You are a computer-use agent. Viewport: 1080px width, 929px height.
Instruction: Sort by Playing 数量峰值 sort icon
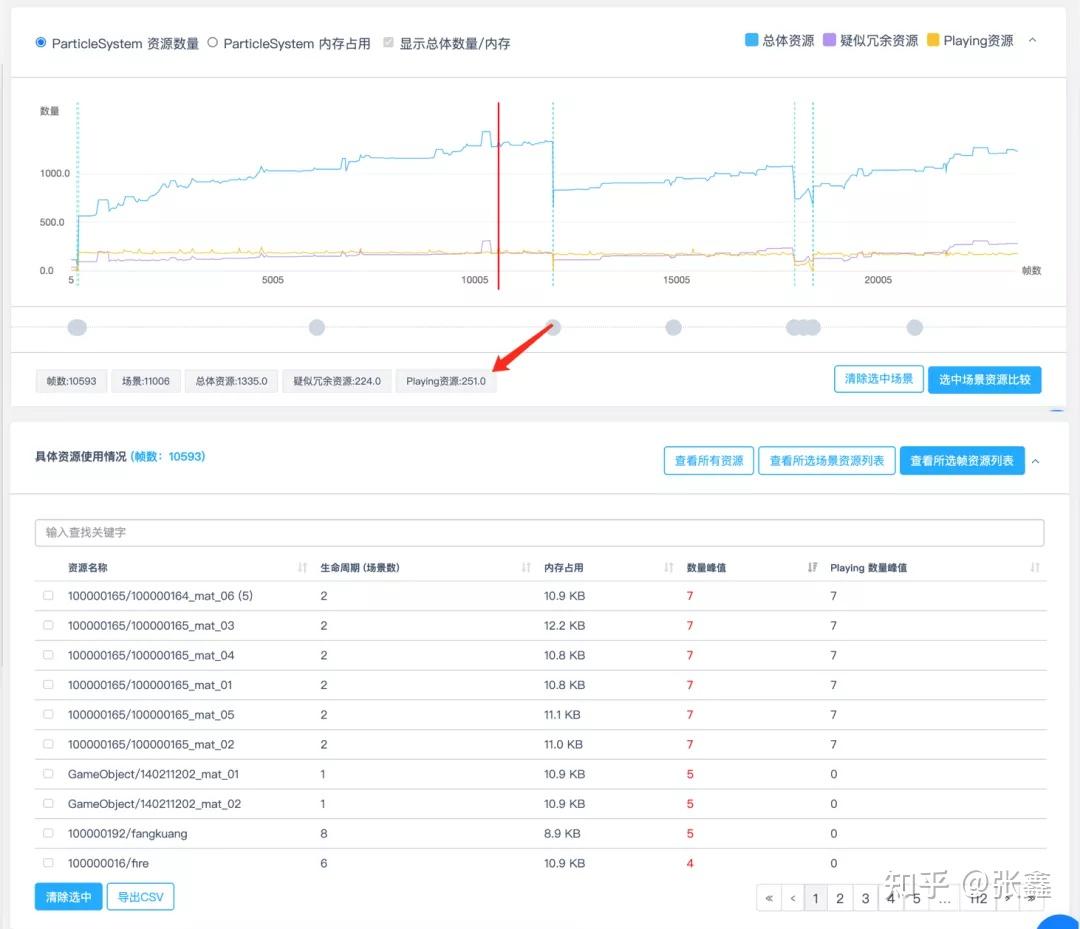point(1035,567)
